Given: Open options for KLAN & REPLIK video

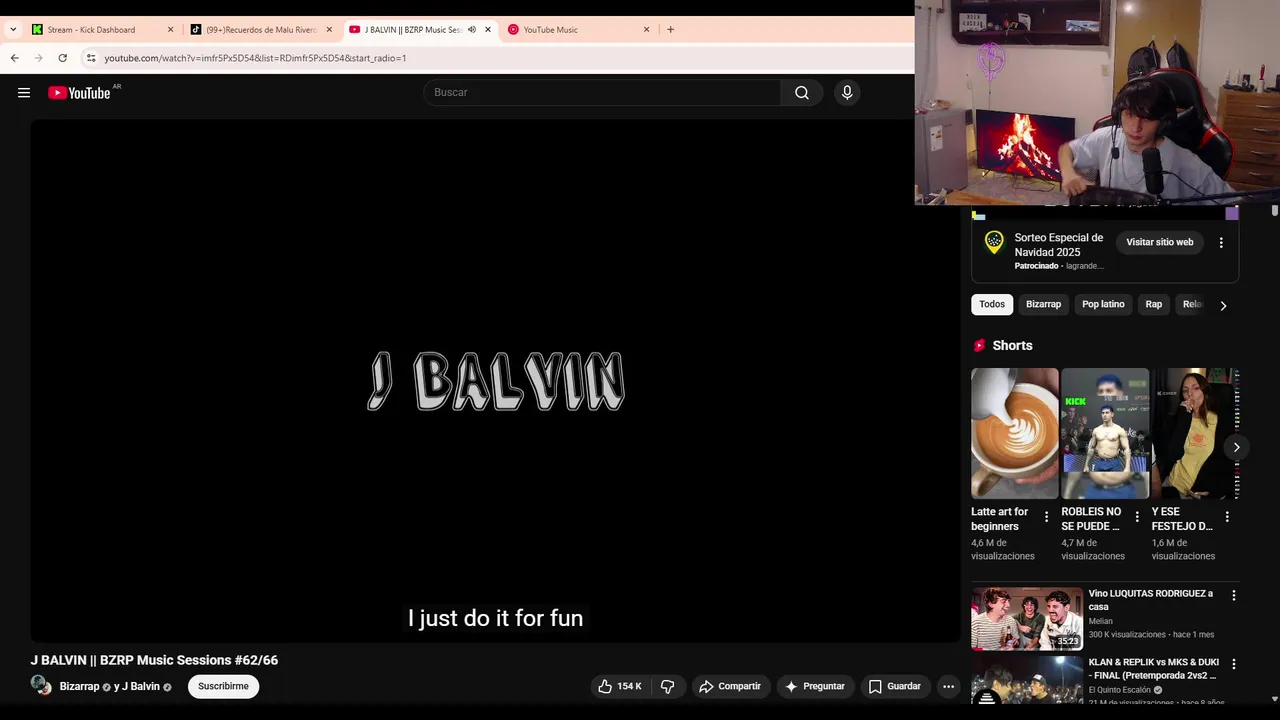Looking at the screenshot, I should (x=1233, y=664).
